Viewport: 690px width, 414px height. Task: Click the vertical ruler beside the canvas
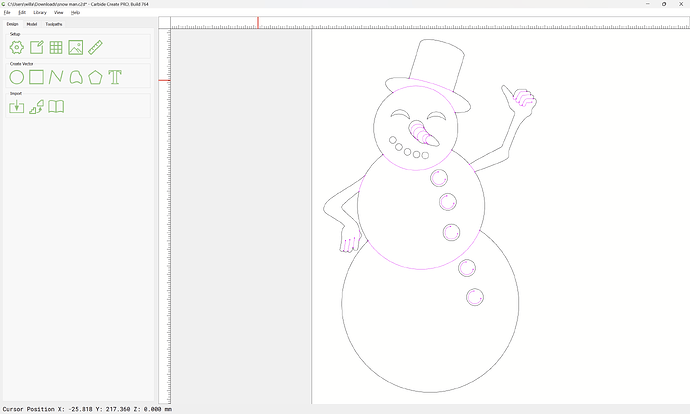[x=165, y=216]
